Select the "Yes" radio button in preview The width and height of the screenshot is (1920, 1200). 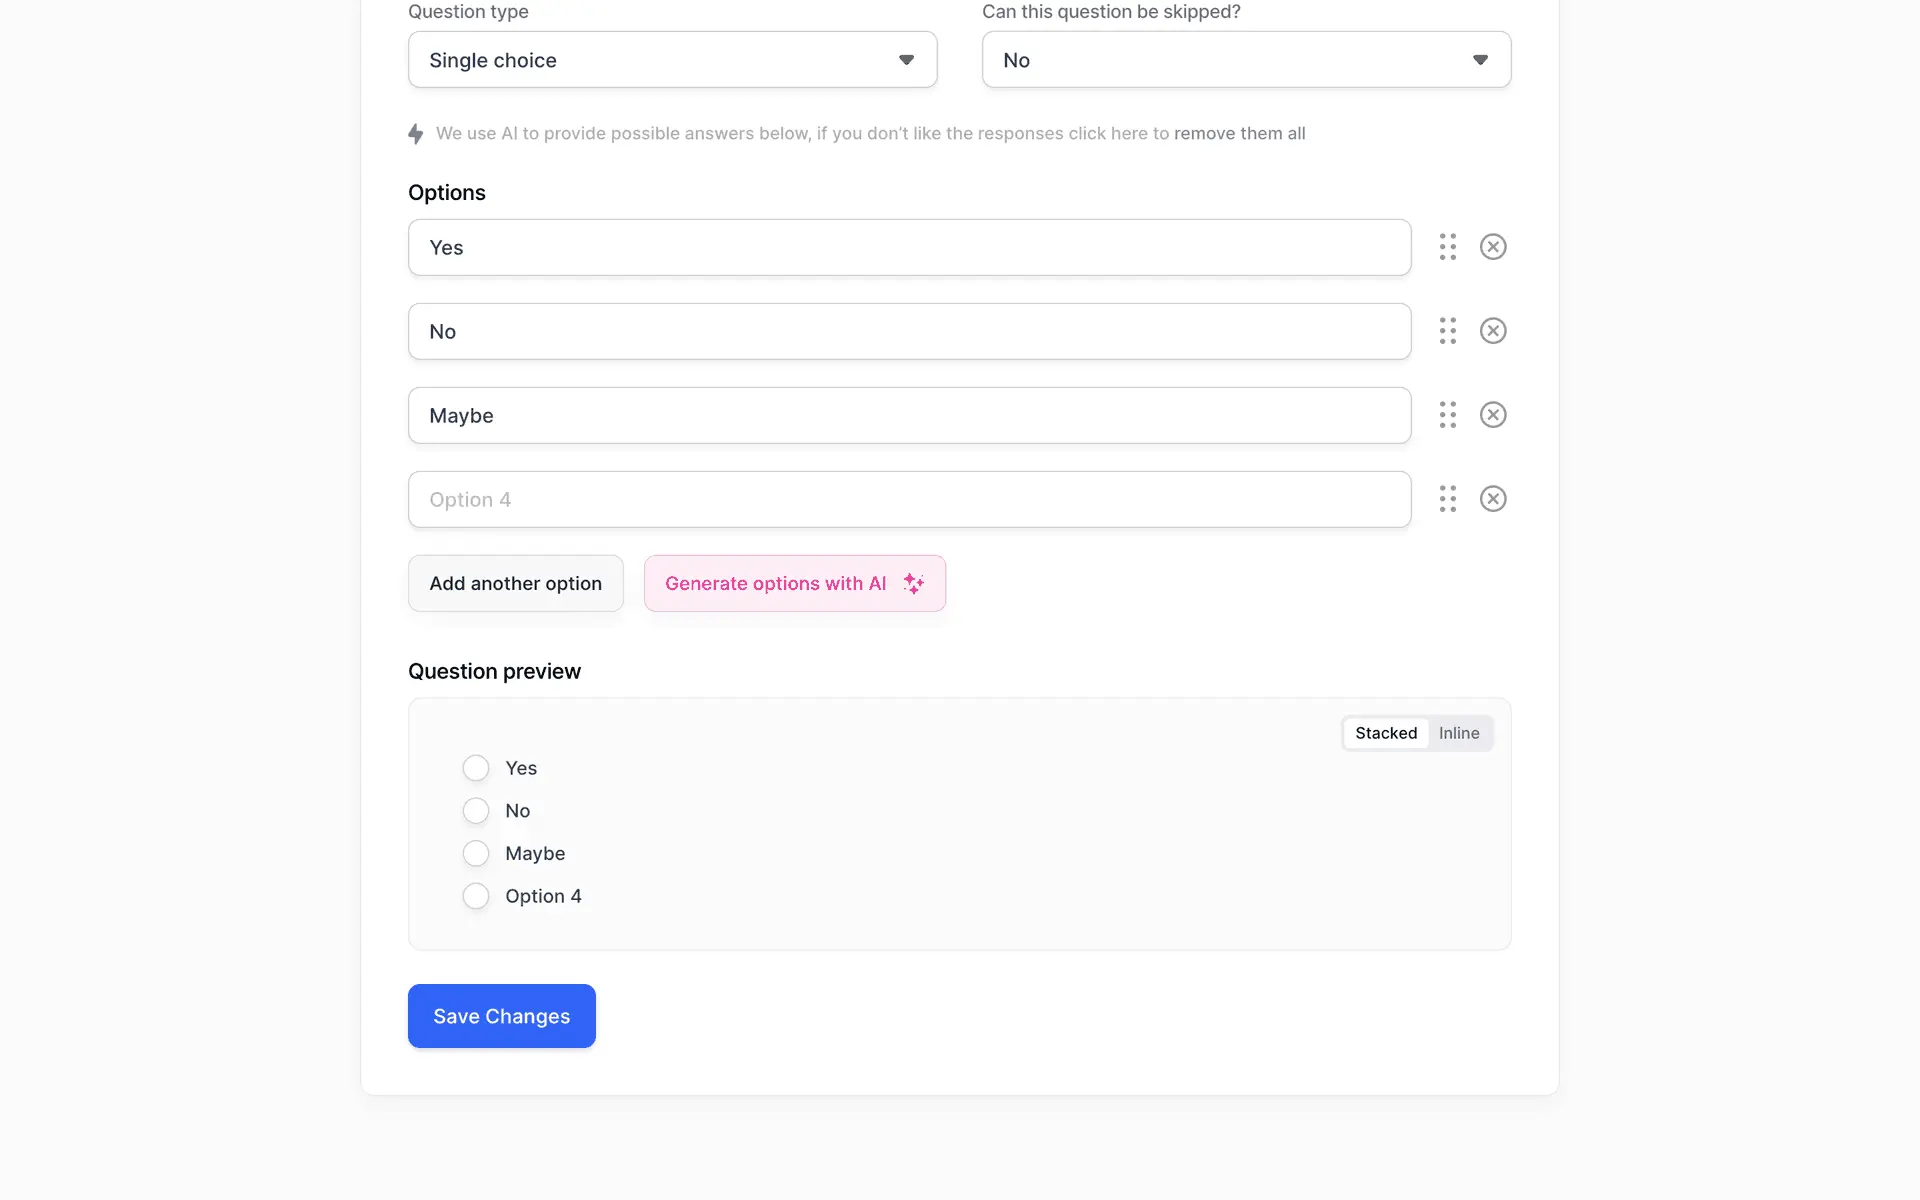(476, 768)
